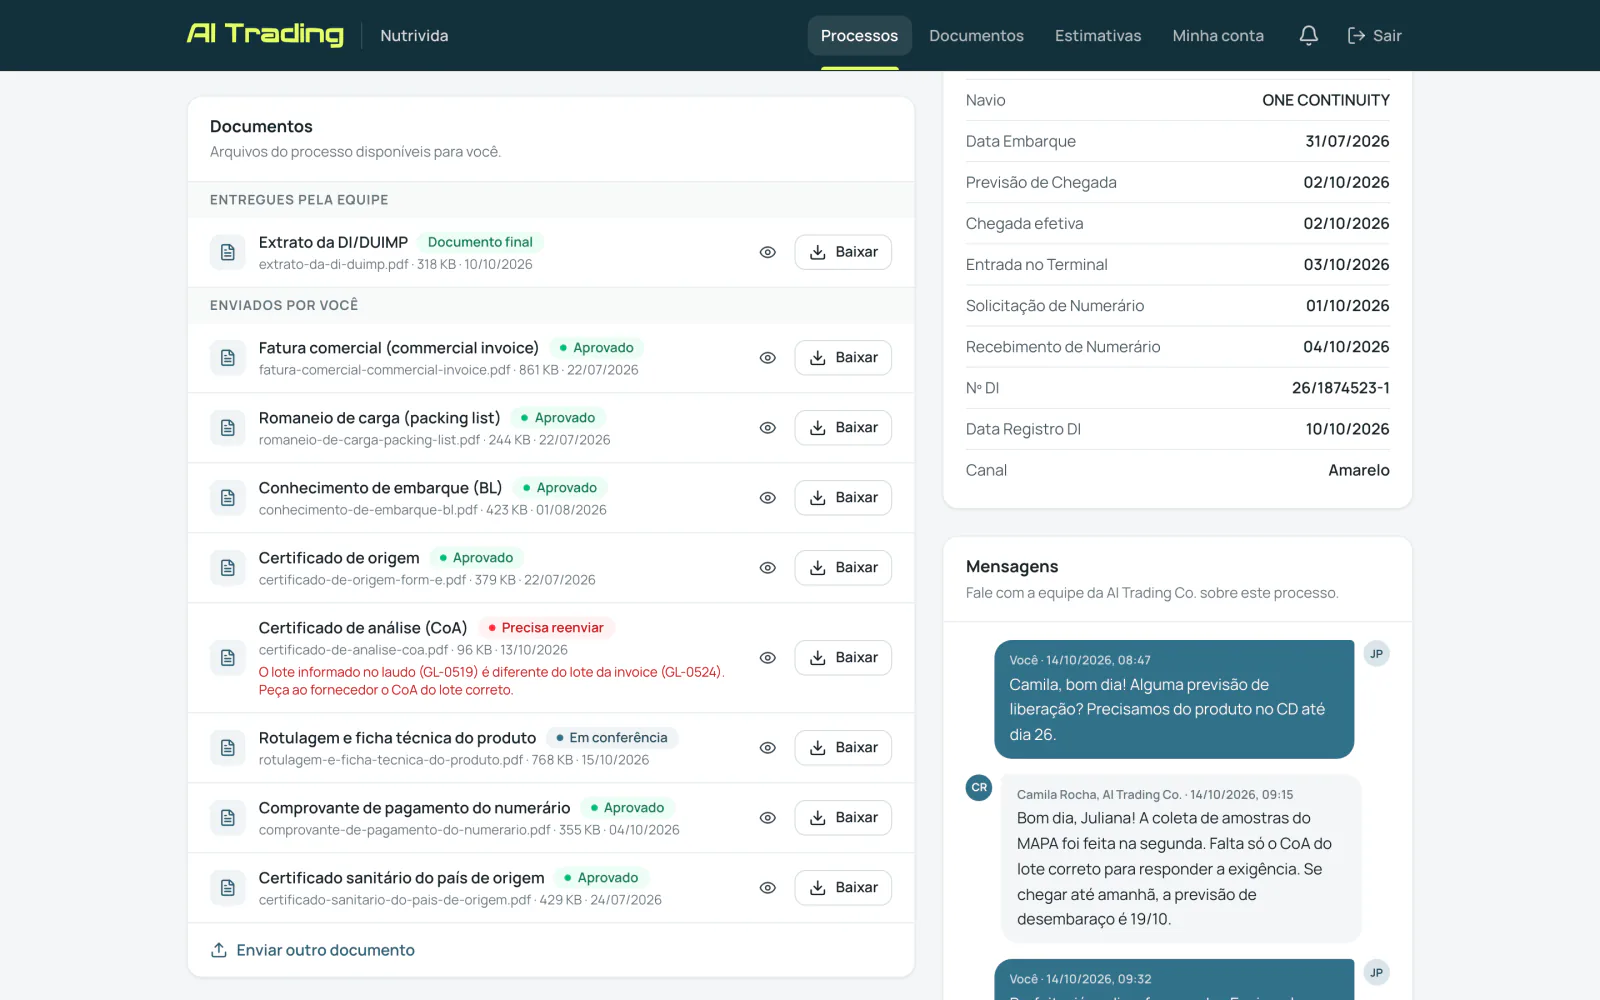
Task: Click the file icon beside Comprovante de pagamento
Action: coord(228,818)
